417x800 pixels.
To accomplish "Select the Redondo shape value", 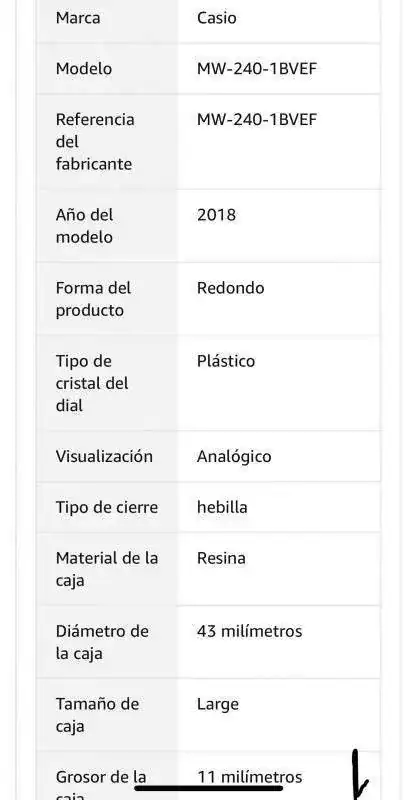I will click(x=231, y=288).
